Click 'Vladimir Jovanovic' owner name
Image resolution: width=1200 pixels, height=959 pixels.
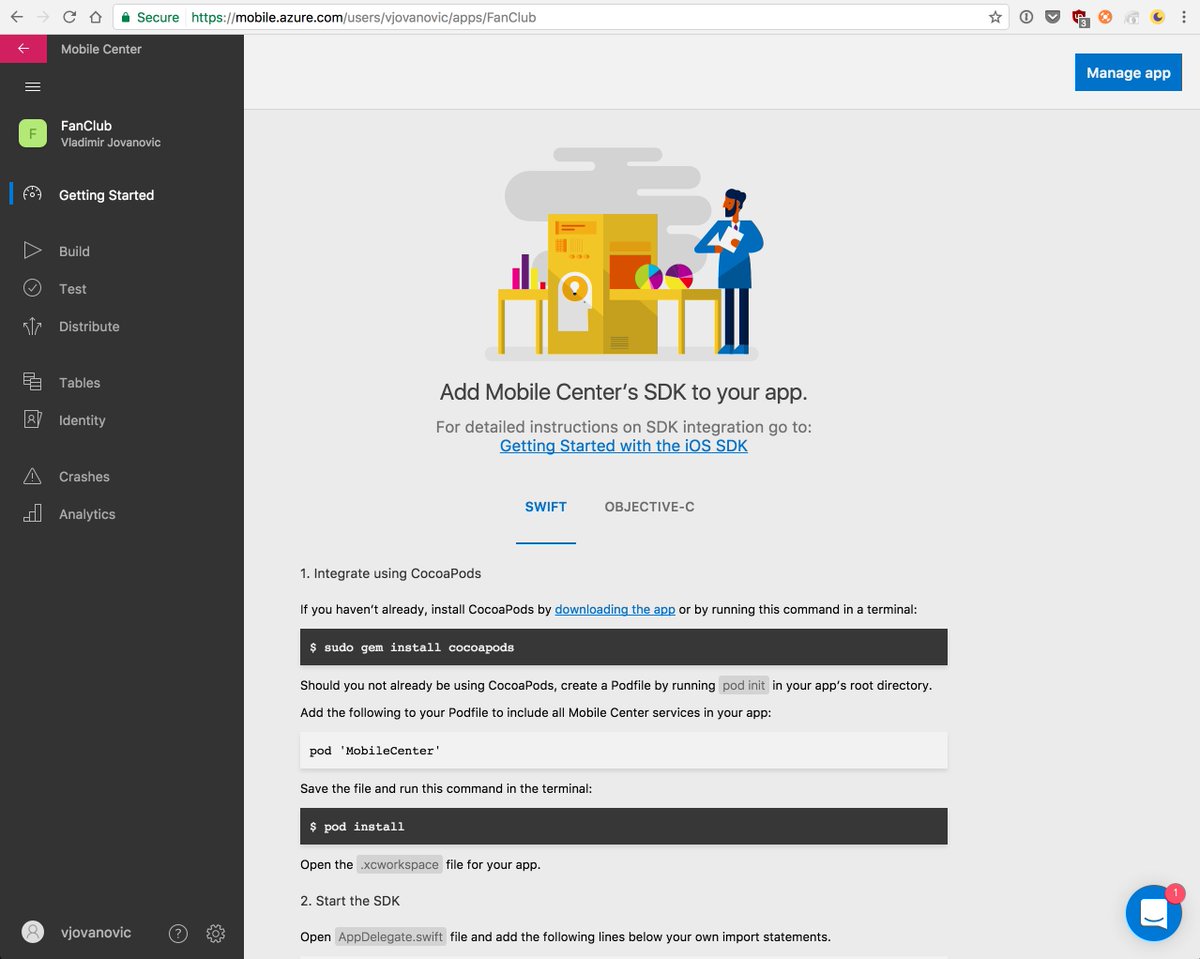coord(111,143)
